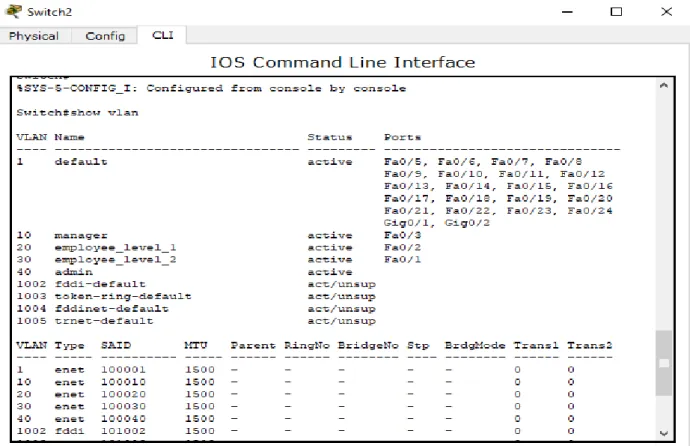
Task: Click the 'employee_level_1' VLAN name
Action: click(x=115, y=248)
